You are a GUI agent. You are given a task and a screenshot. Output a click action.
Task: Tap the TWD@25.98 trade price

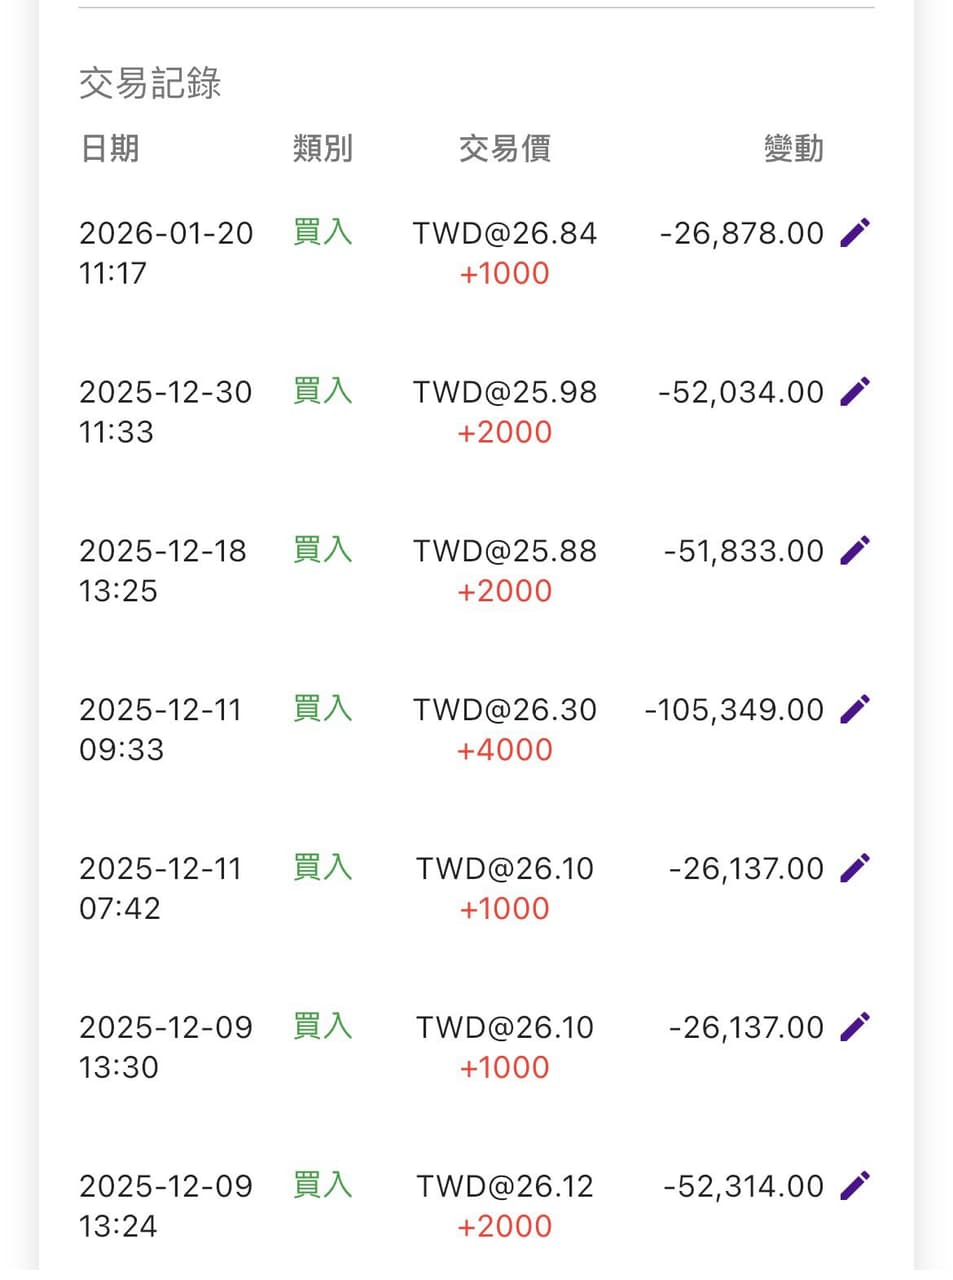[504, 392]
